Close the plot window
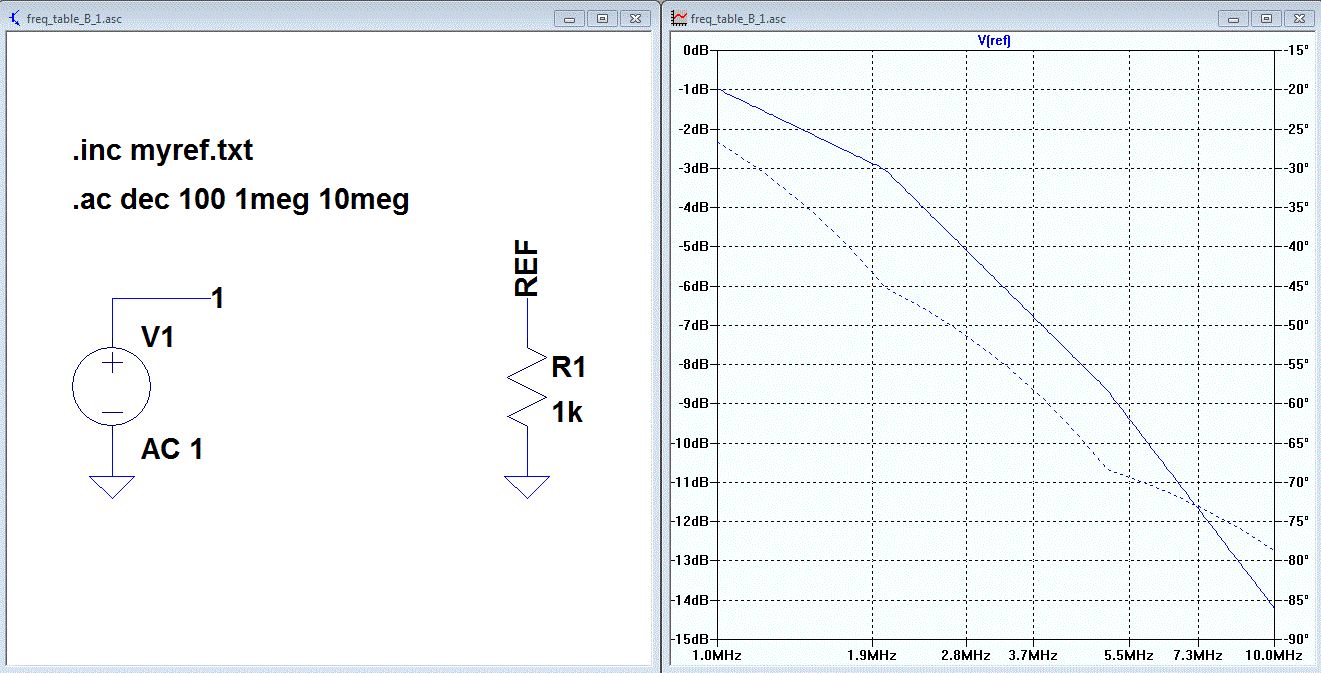 click(x=1299, y=18)
